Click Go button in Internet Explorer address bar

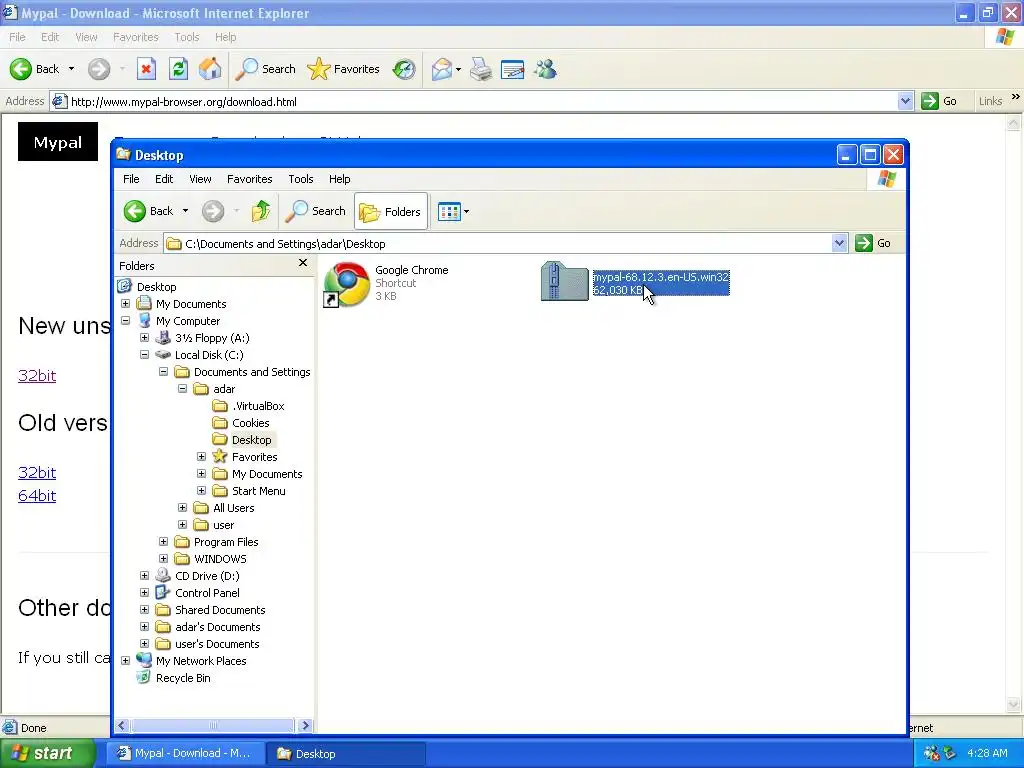[940, 101]
